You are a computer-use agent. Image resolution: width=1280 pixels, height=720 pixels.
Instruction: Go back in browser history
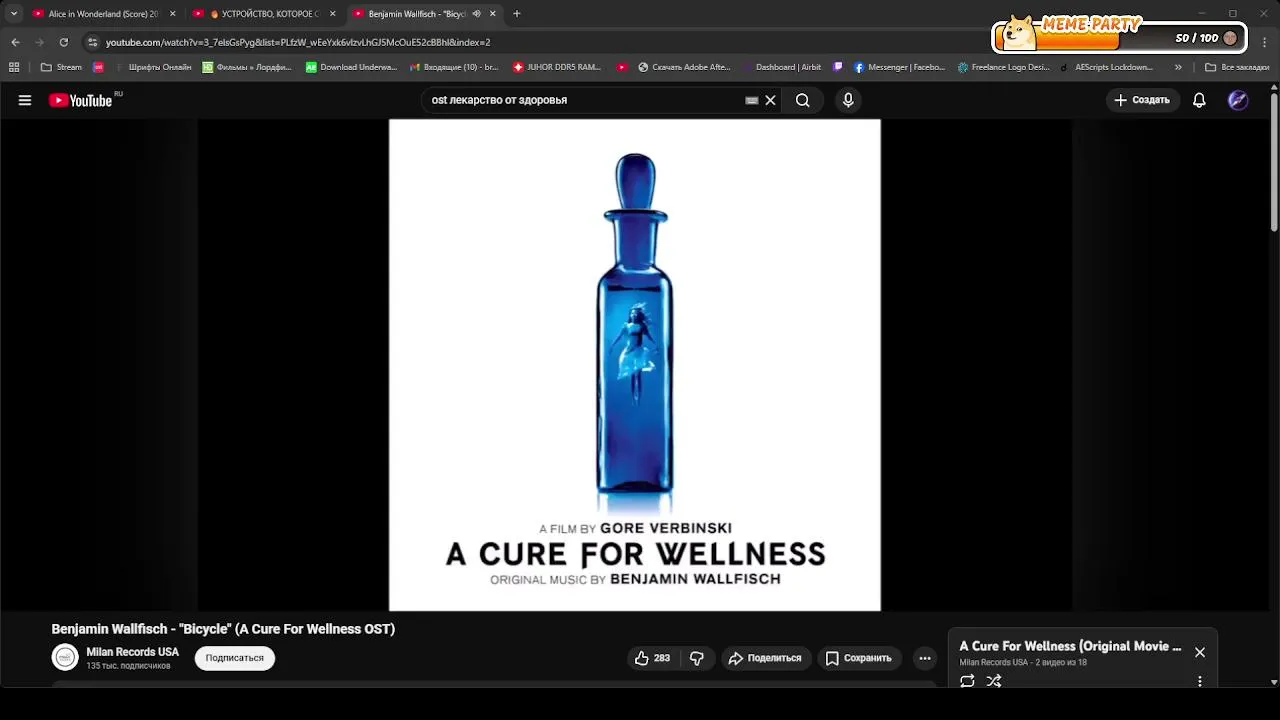[15, 42]
